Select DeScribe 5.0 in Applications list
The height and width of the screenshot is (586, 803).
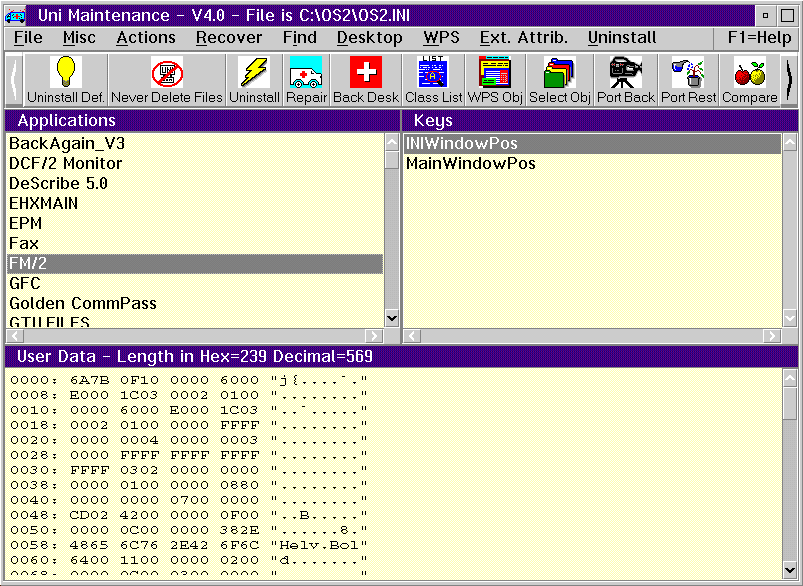58,183
